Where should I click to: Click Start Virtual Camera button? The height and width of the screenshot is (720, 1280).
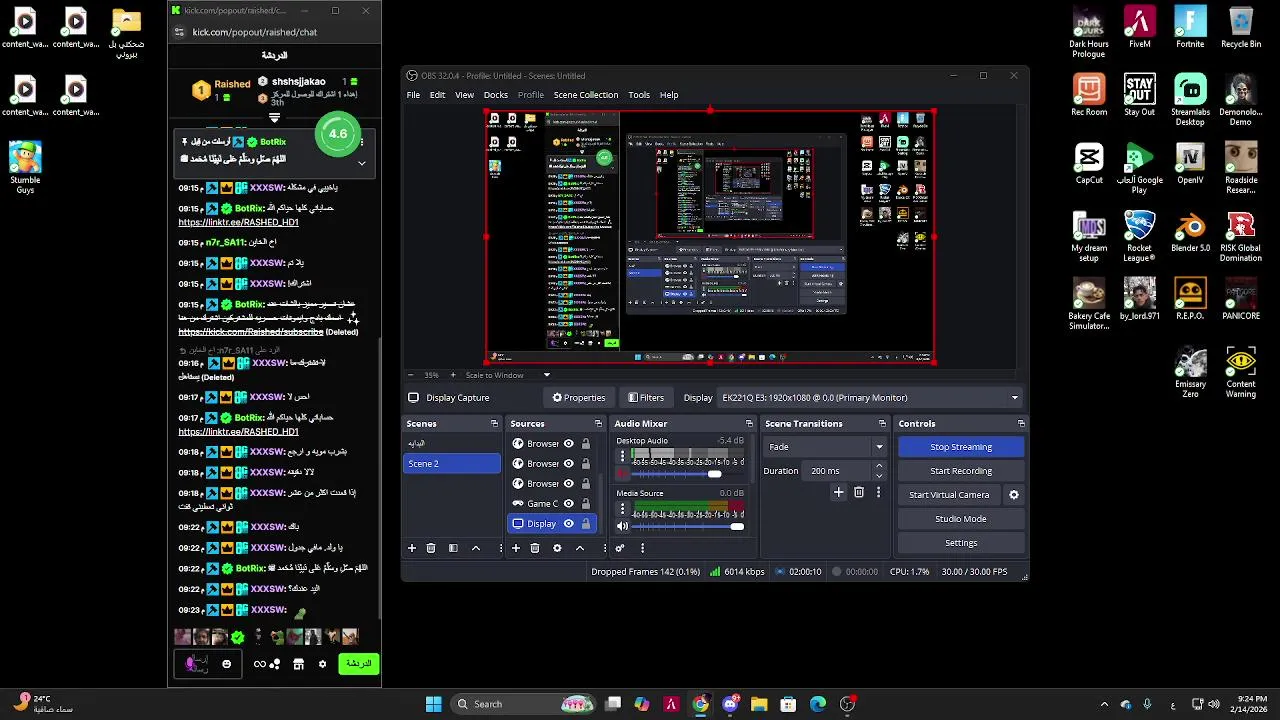click(x=949, y=495)
